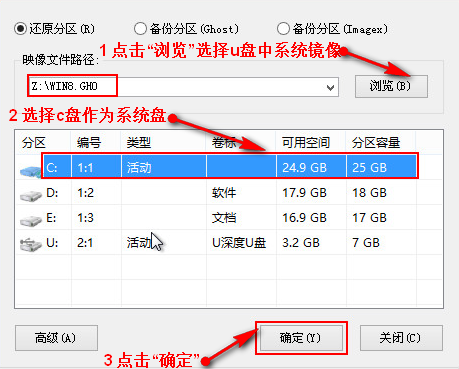The image size is (459, 369).
Task: Click the 7 GB capacity value
Action: pyautogui.click(x=366, y=243)
